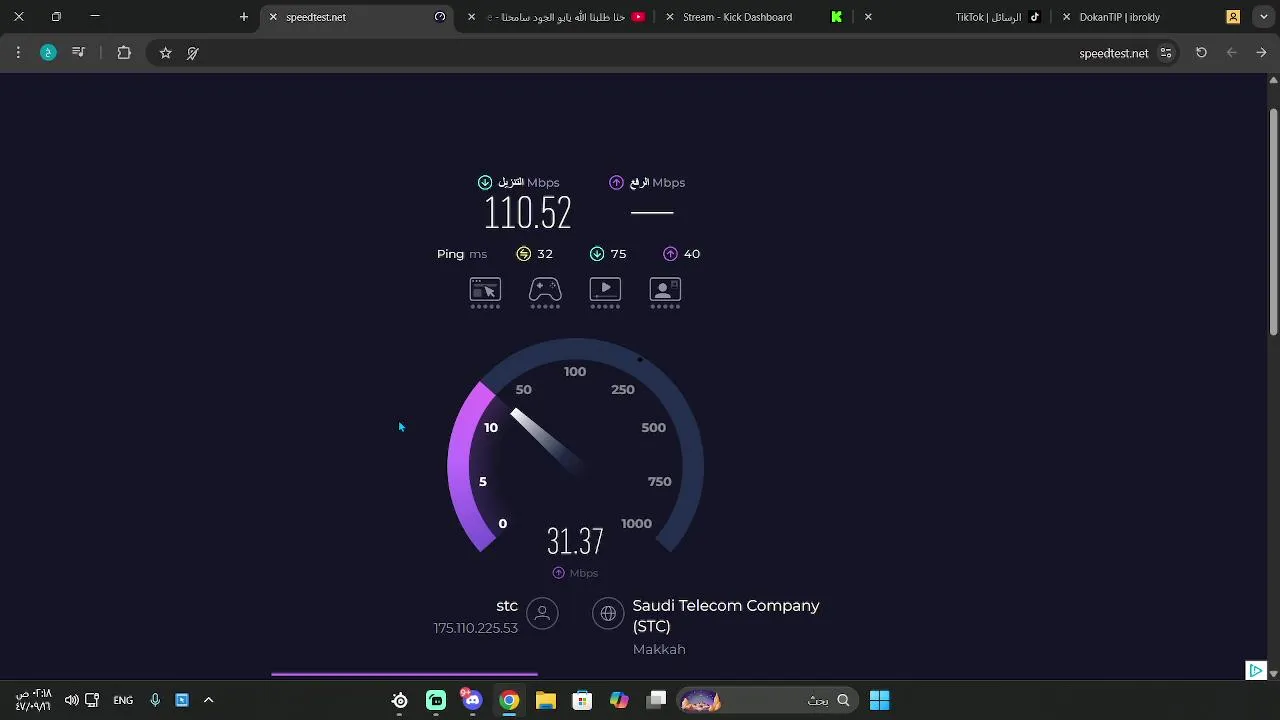Click the right-pointing navigation arrow in toolbar
The height and width of the screenshot is (720, 1280).
coord(1261,53)
